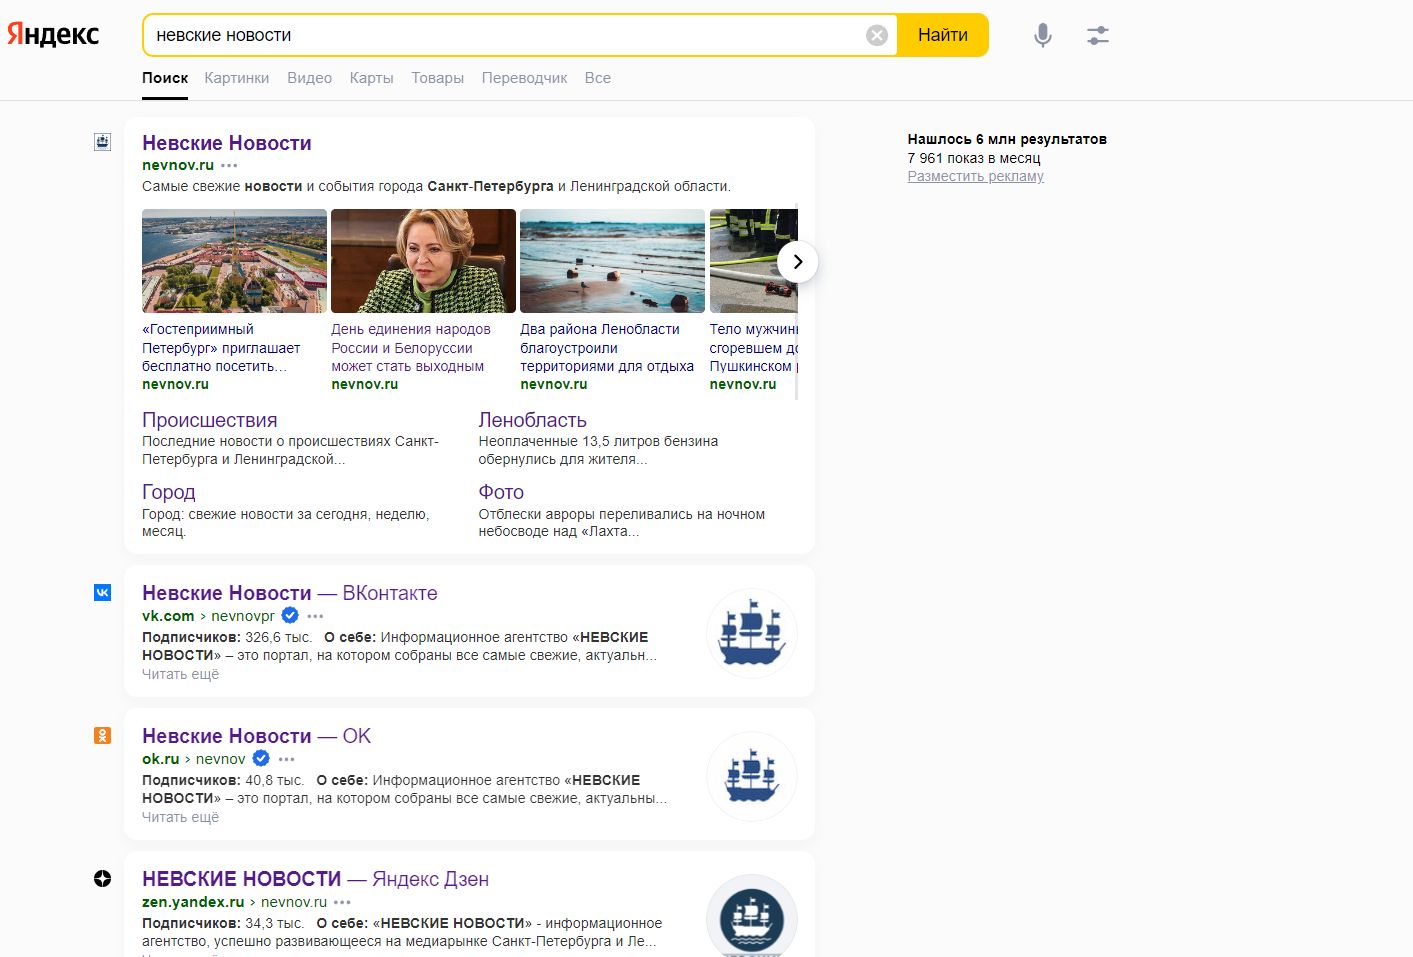
Task: Open the Происшествия sitelink
Action: coord(210,420)
